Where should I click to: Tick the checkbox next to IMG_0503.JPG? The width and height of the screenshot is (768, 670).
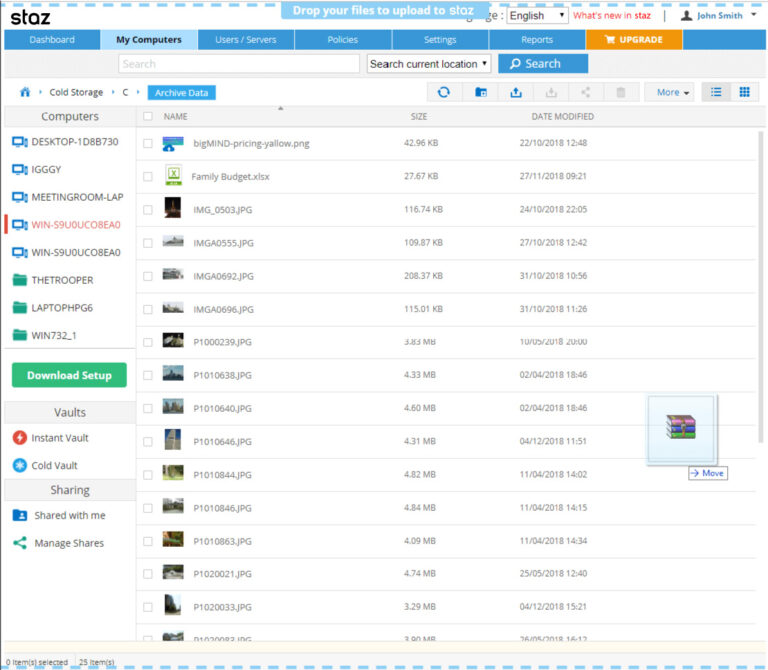click(x=148, y=209)
